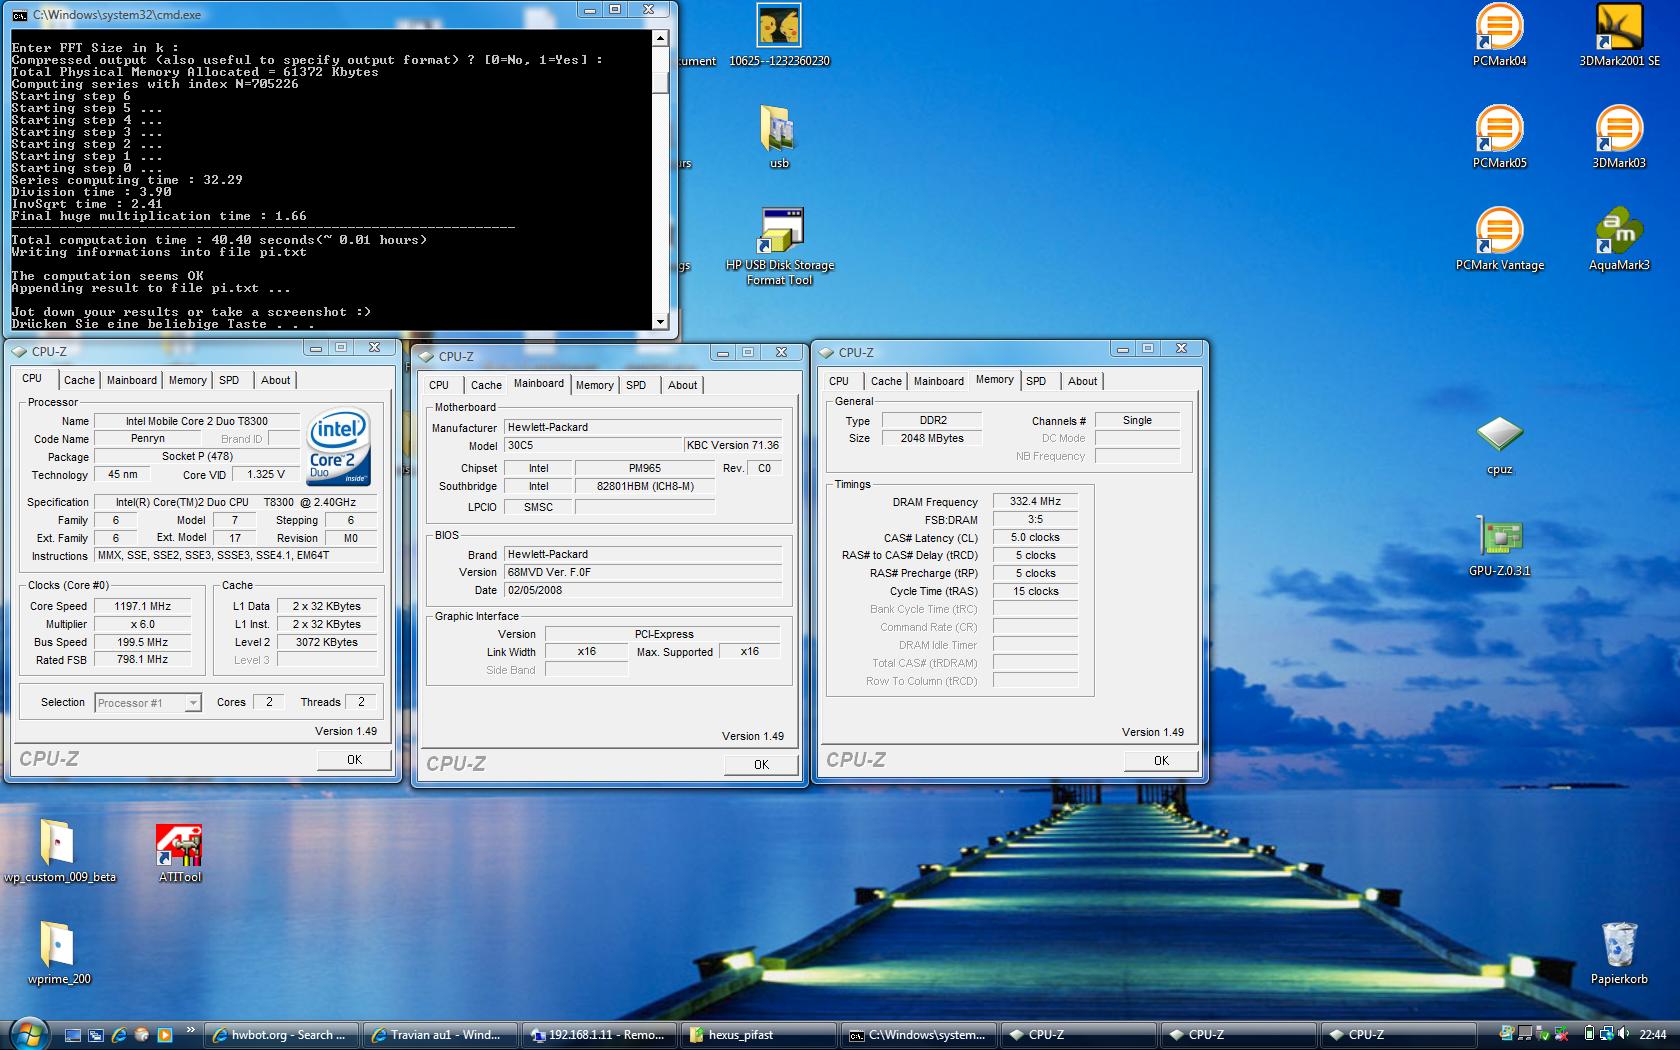Viewport: 1680px width, 1050px height.
Task: Click the taskbar clock showing 22:44
Action: click(x=1652, y=1035)
